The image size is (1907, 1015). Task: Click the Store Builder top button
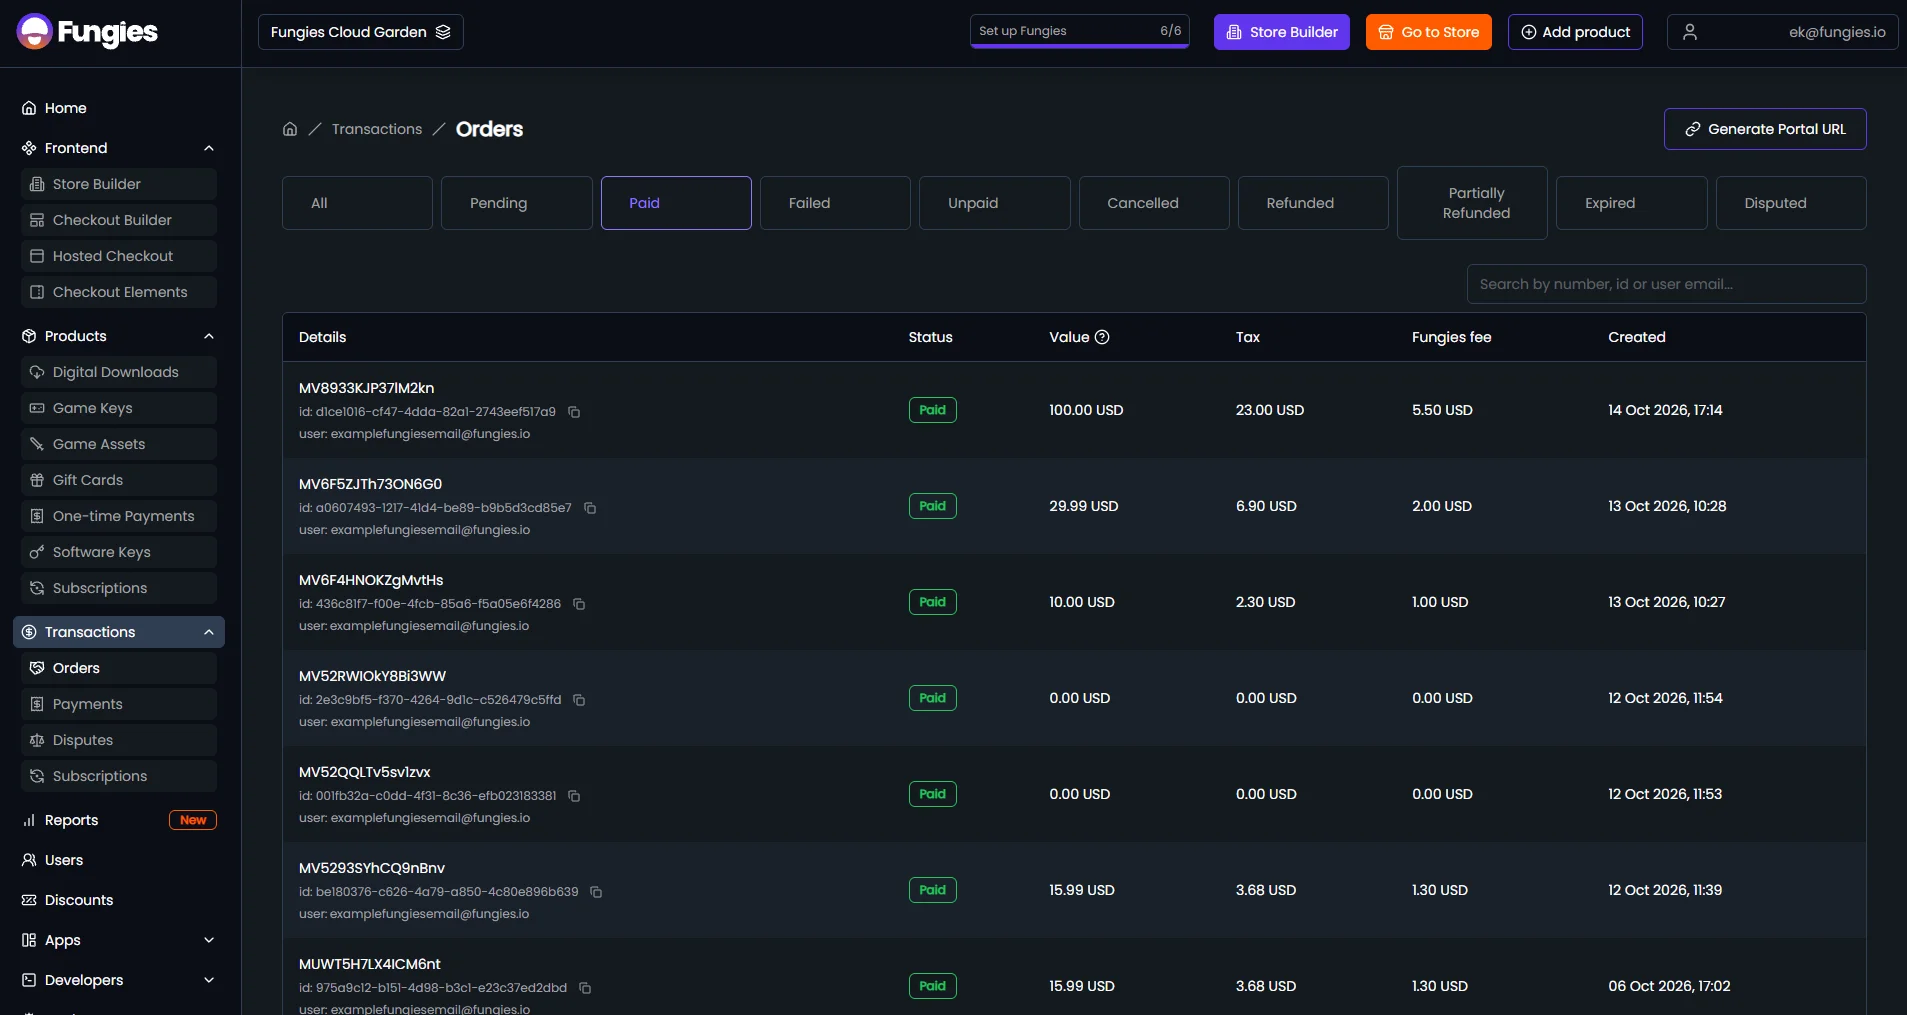point(1282,32)
